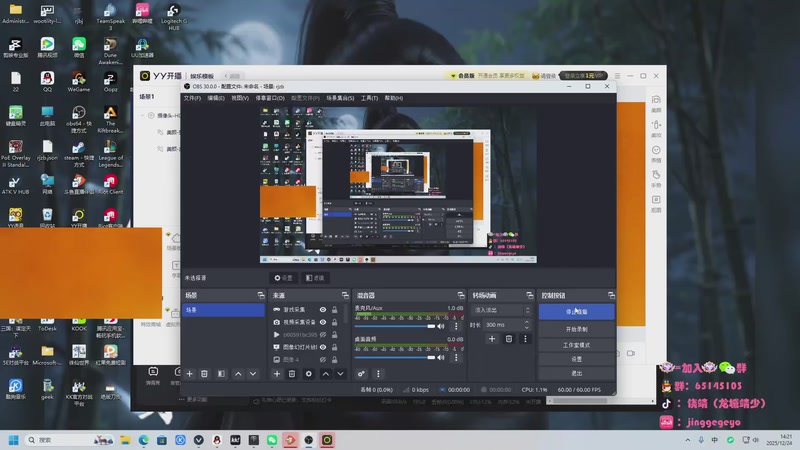800x450 pixels.
Task: Open advanced audio properties gears in Mixer
Action: tap(361, 374)
